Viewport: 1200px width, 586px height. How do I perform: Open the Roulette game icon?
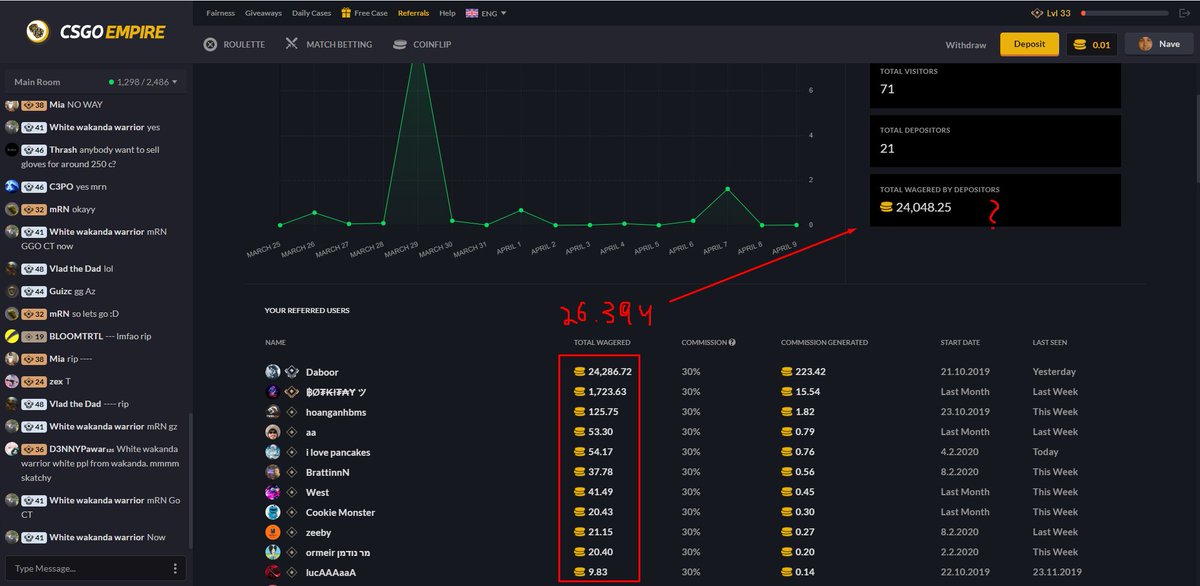[x=210, y=45]
